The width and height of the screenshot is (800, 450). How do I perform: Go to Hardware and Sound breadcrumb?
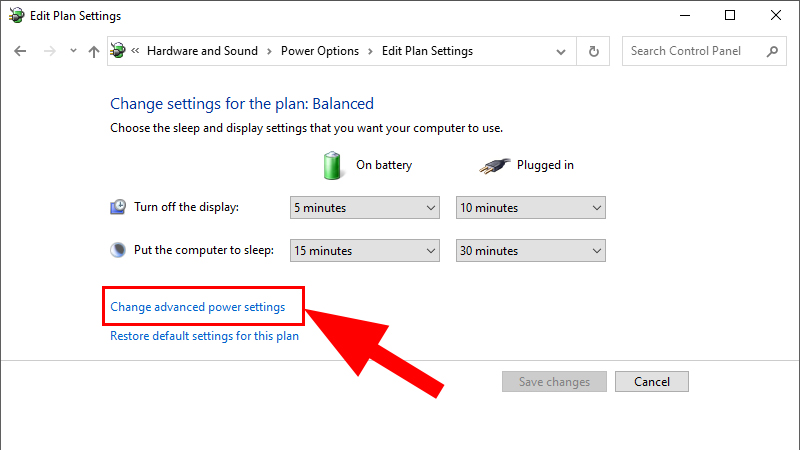(202, 51)
